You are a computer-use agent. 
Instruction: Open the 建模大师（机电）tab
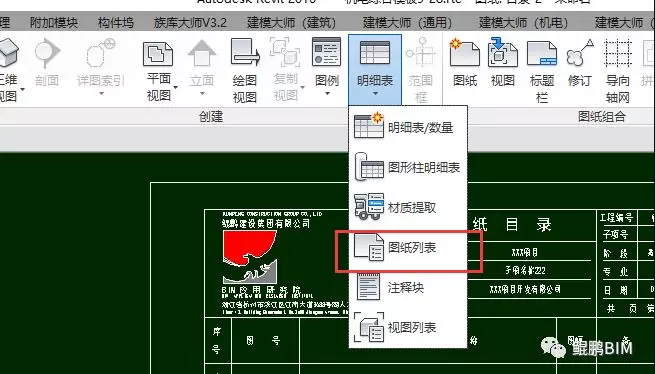(x=523, y=23)
